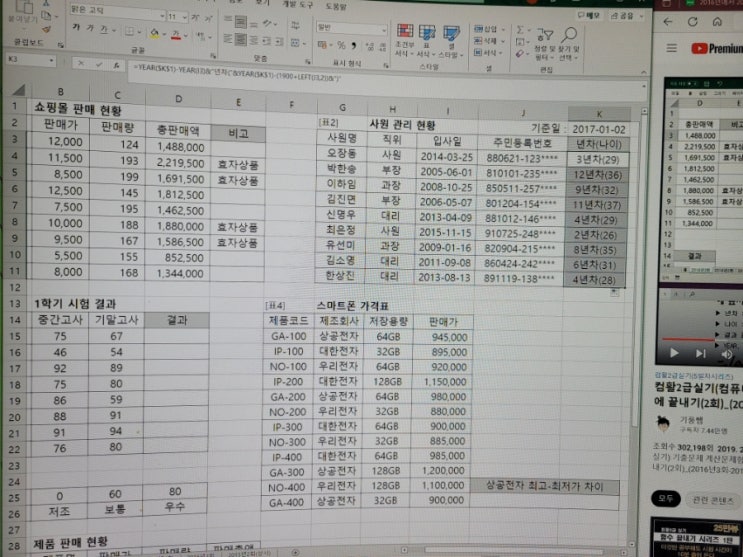This screenshot has height=557, width=743.
Task: Click the middle vertical align icon
Action: pos(241,22)
